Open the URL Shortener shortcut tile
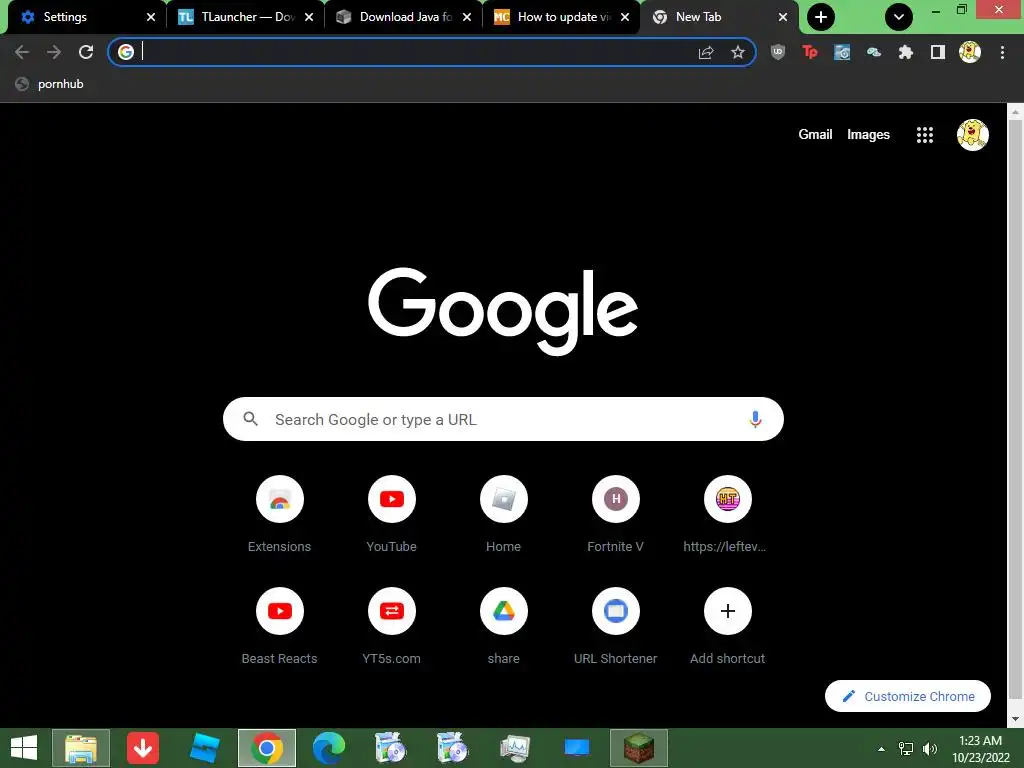The width and height of the screenshot is (1024, 768). [615, 627]
